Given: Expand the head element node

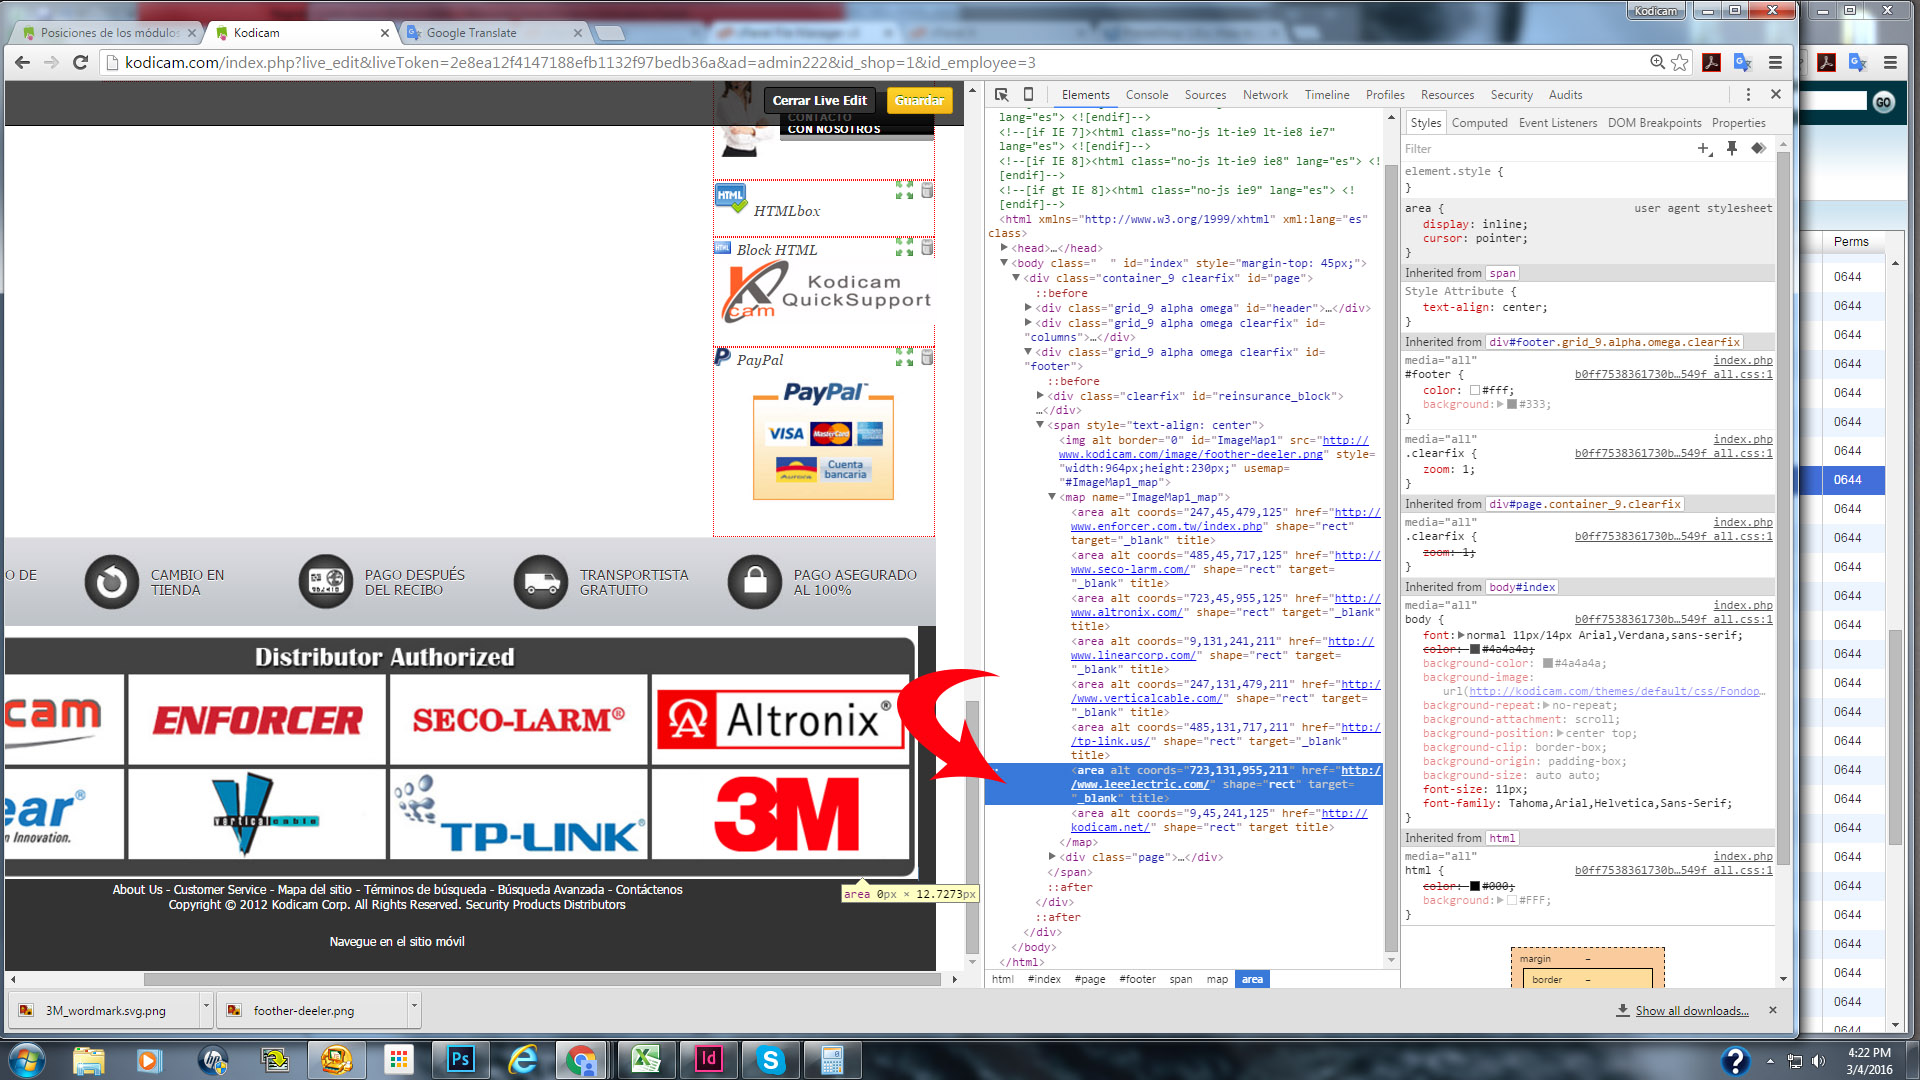Looking at the screenshot, I should coord(1004,248).
